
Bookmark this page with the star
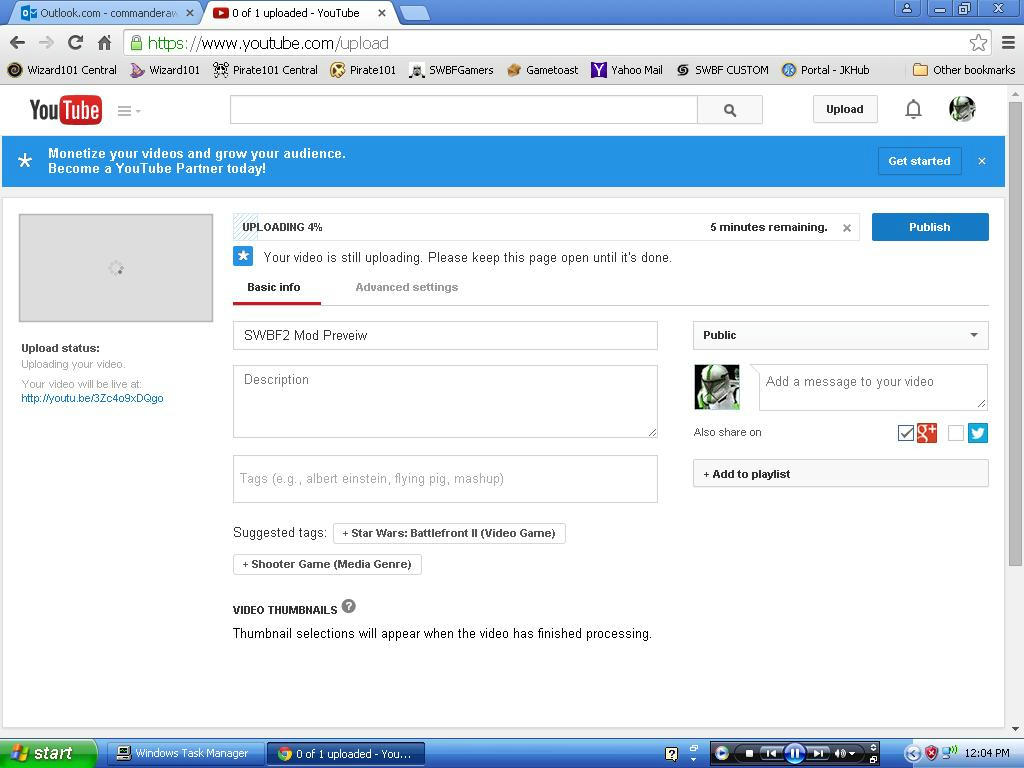pos(978,43)
